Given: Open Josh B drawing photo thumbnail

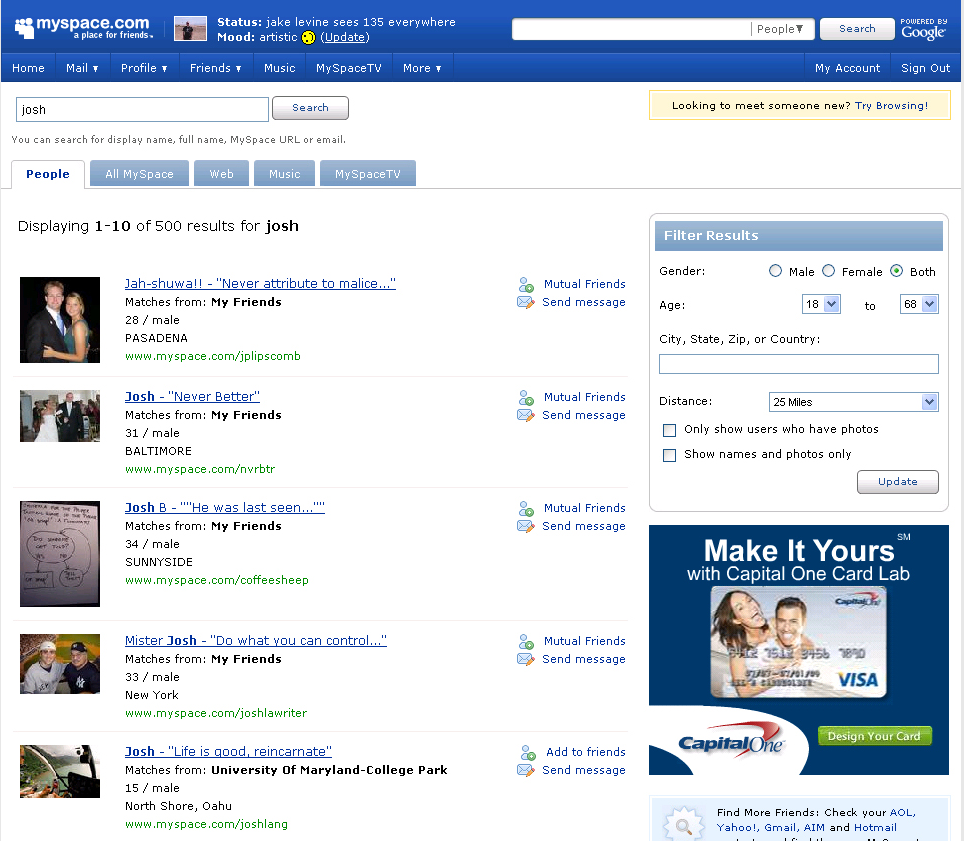Looking at the screenshot, I should 60,554.
